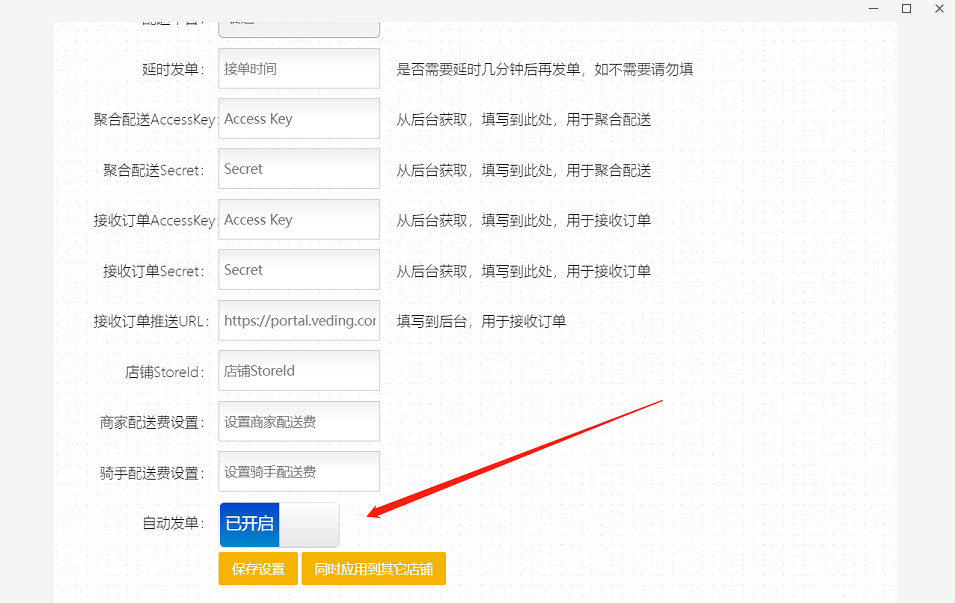Click the 接收订单推送URL field

(299, 321)
